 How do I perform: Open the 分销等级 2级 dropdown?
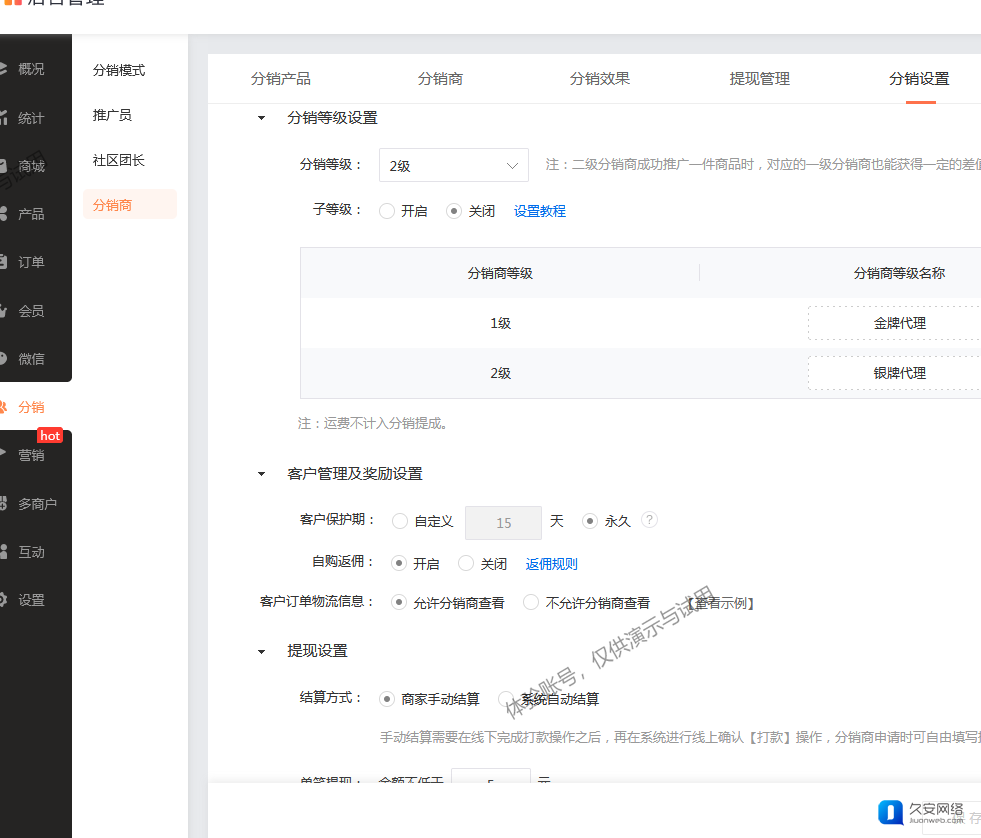click(454, 165)
